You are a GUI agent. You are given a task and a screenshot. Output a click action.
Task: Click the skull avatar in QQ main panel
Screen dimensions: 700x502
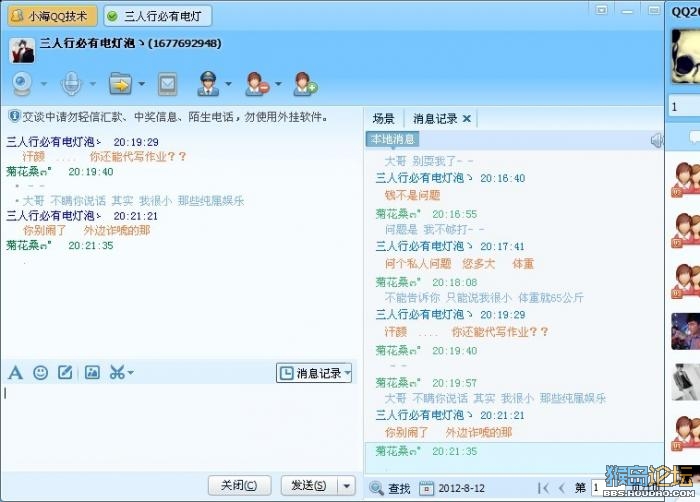[x=685, y=56]
